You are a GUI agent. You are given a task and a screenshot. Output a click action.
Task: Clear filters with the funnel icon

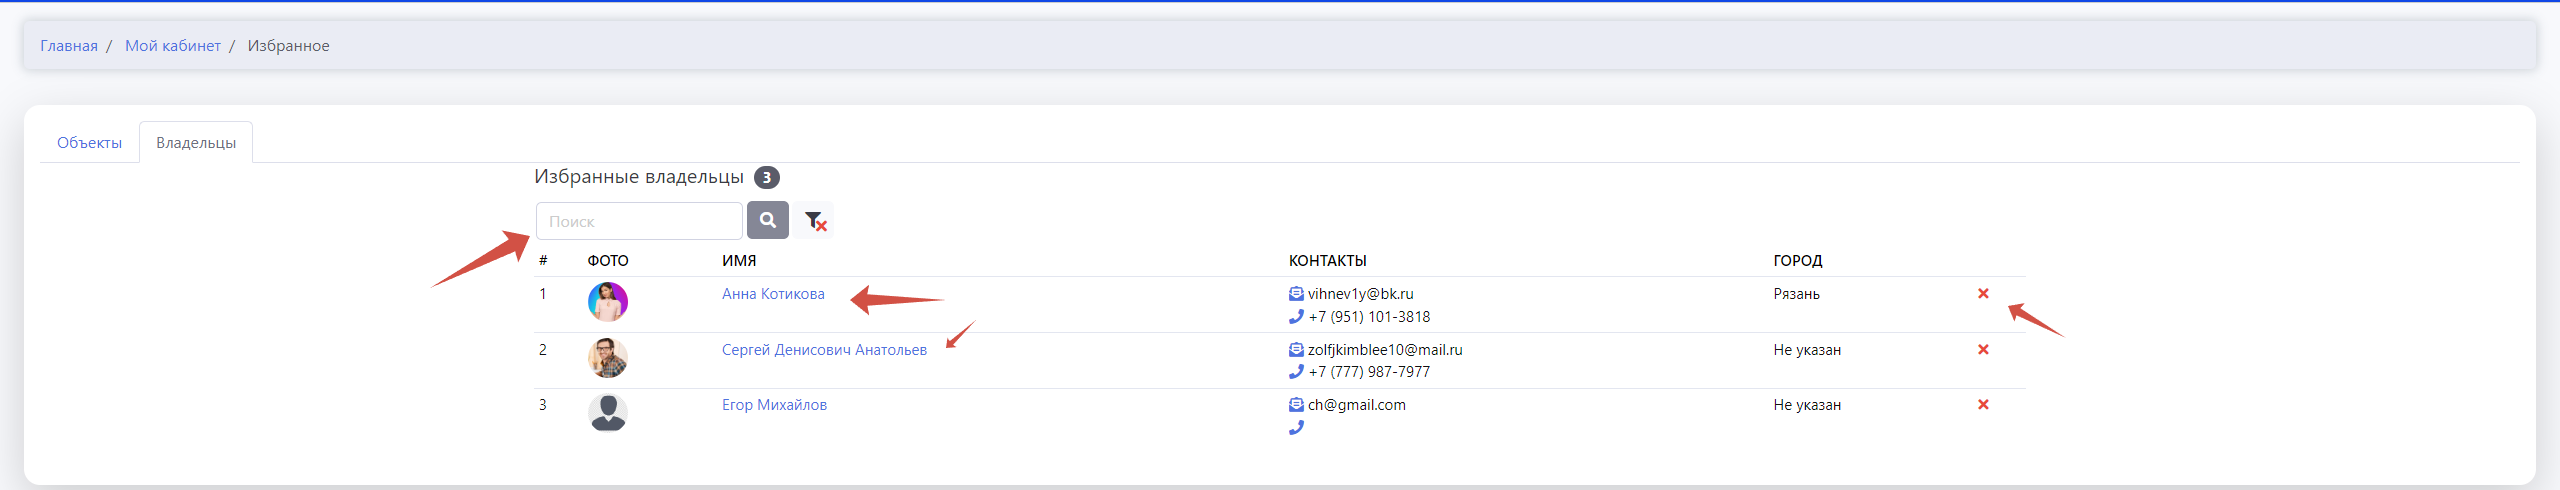[x=815, y=221]
